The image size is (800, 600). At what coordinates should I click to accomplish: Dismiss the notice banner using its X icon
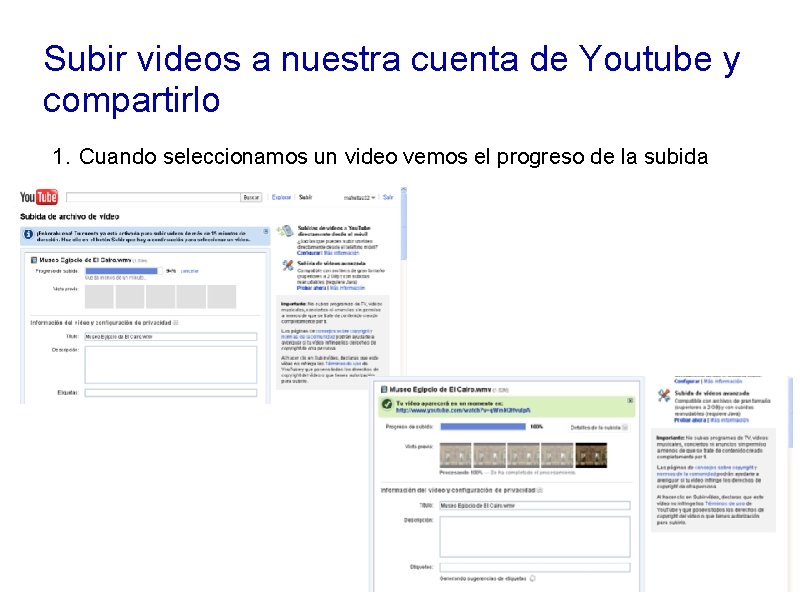point(266,232)
